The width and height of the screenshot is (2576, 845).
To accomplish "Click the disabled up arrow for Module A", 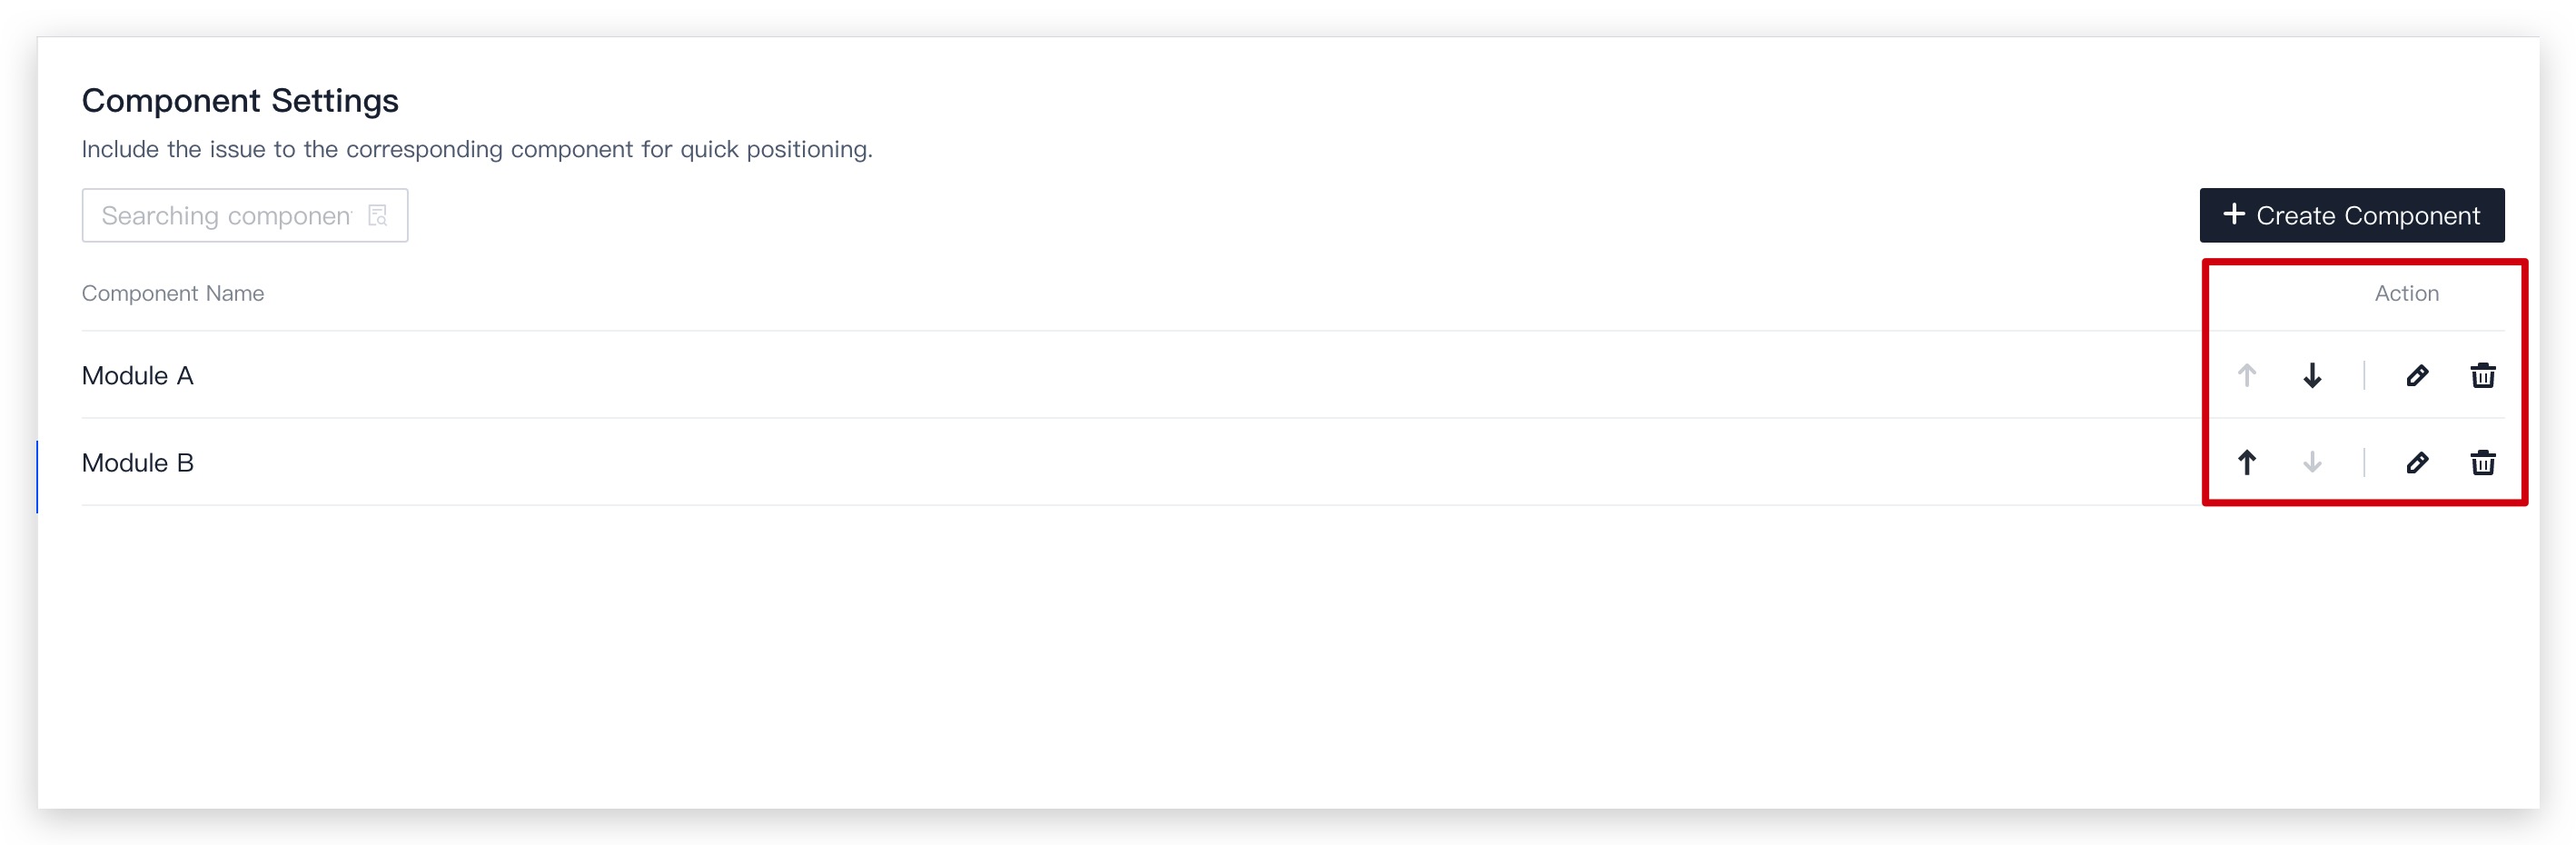I will 2247,375.
